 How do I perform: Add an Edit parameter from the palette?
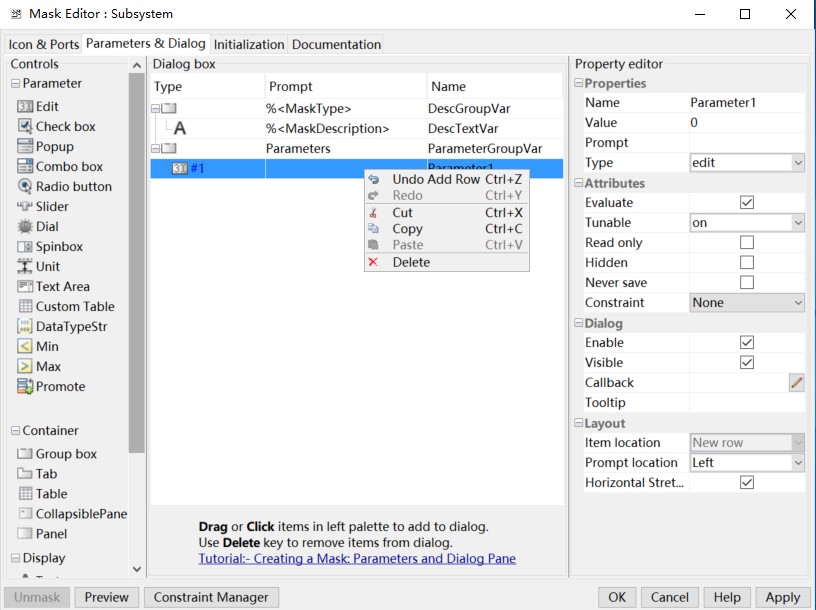pos(38,106)
